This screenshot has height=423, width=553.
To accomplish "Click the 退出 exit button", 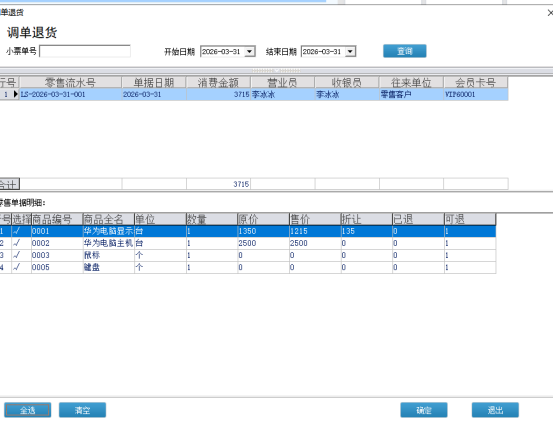I will [495, 410].
